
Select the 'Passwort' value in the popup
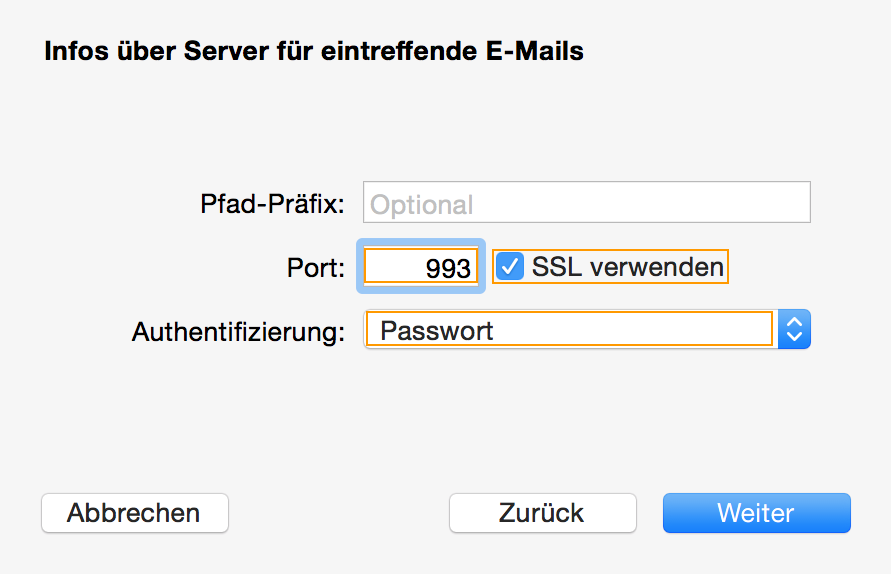point(437,330)
